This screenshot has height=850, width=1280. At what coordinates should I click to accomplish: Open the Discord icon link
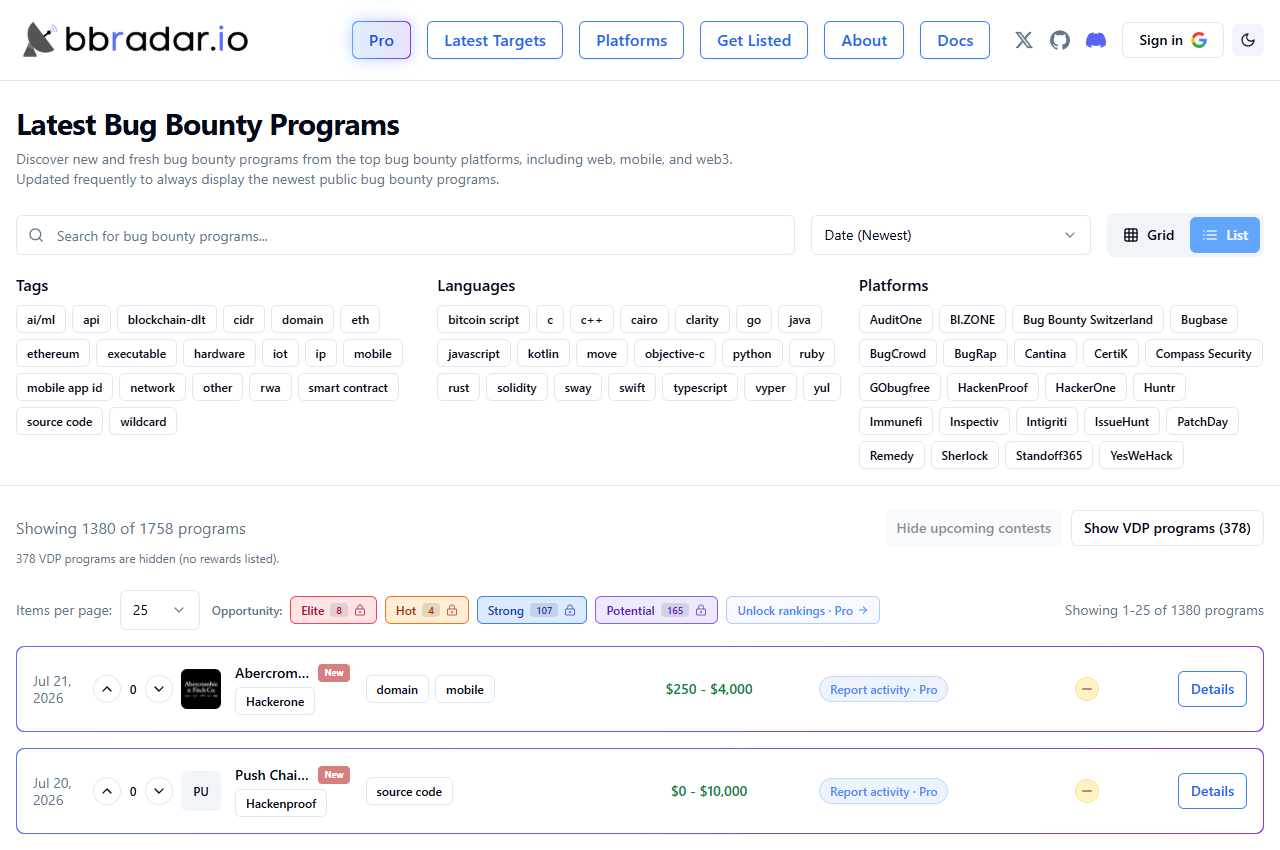[x=1096, y=40]
